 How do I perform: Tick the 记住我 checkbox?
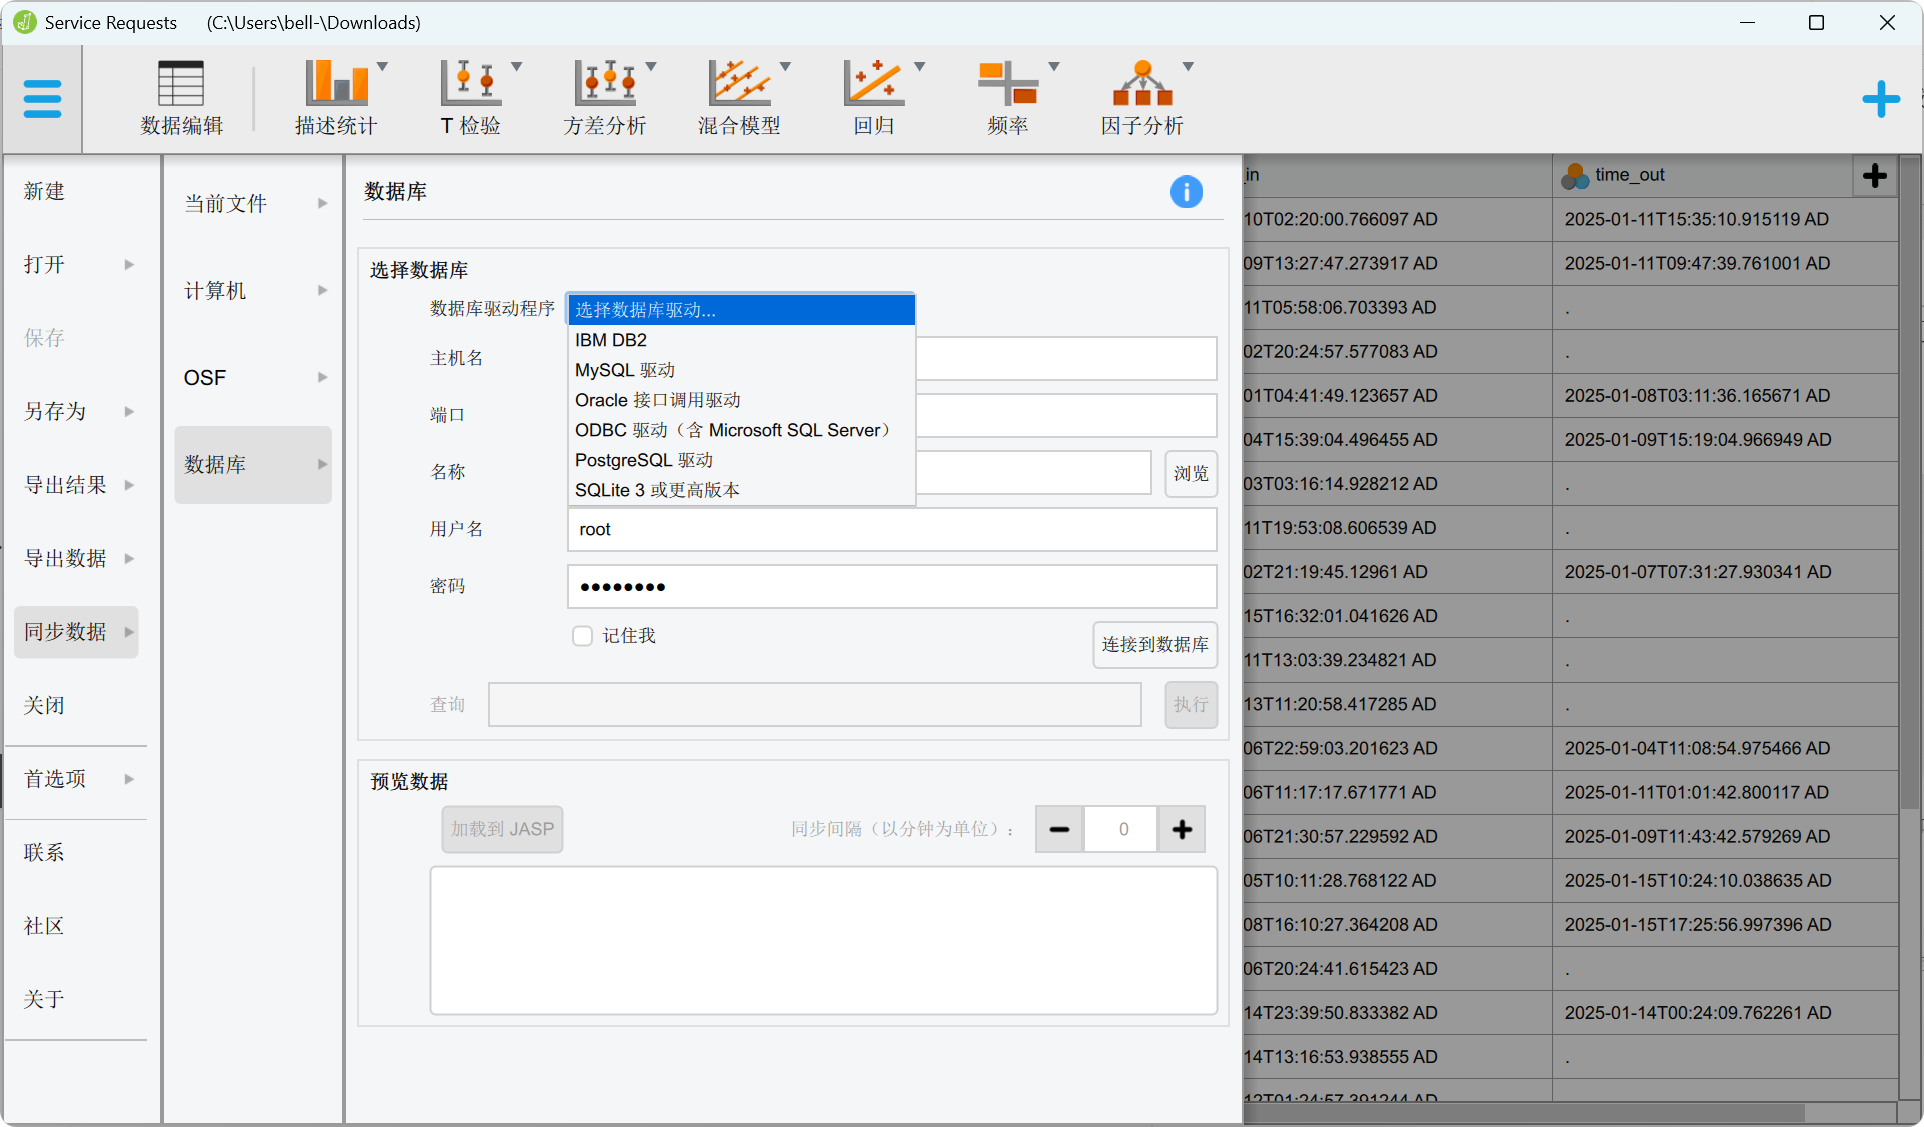click(582, 636)
